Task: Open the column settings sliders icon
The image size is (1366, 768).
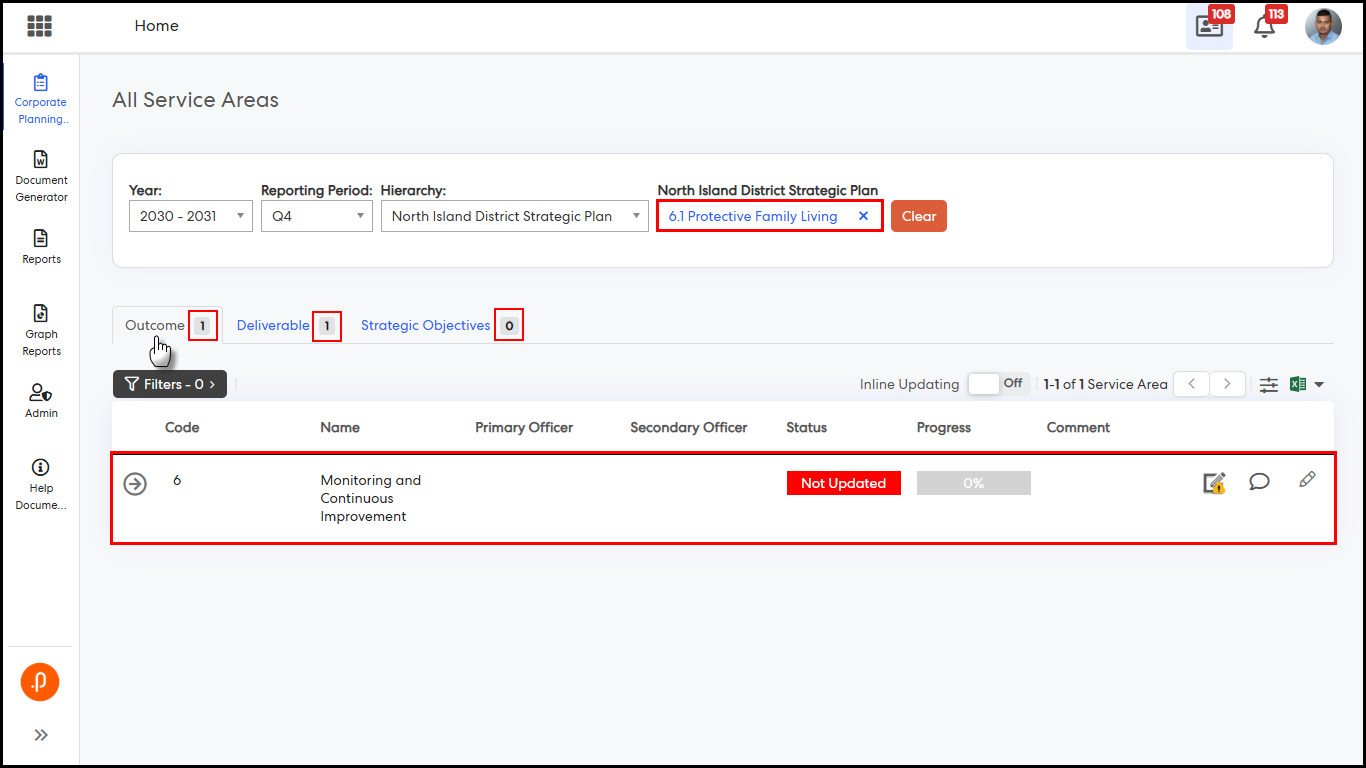Action: pos(1268,385)
